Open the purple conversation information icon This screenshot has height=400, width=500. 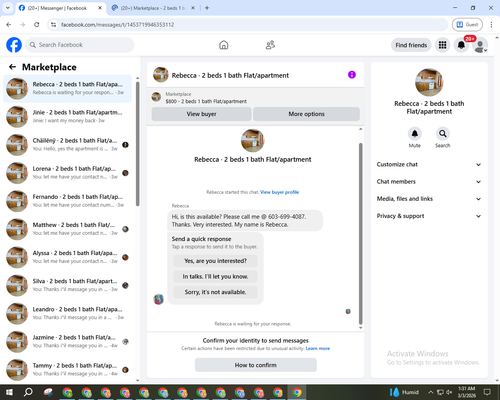pyautogui.click(x=352, y=75)
